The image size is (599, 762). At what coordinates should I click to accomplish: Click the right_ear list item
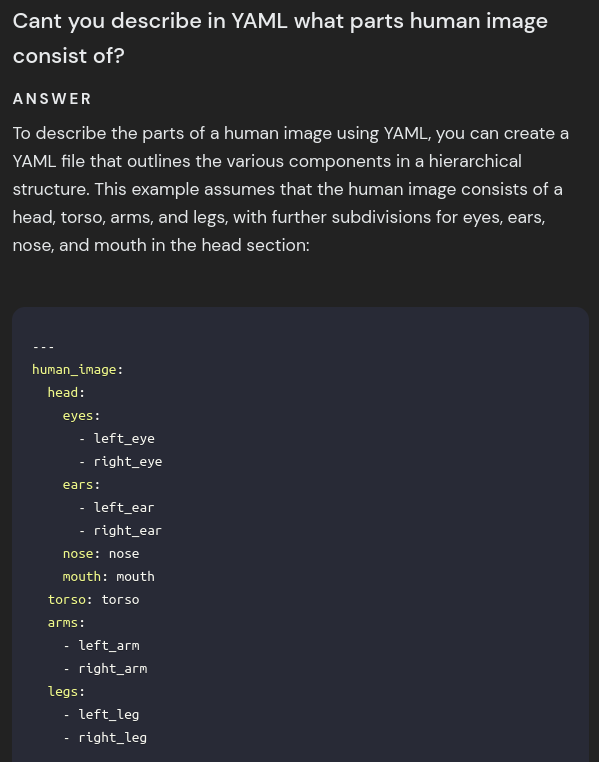point(120,531)
